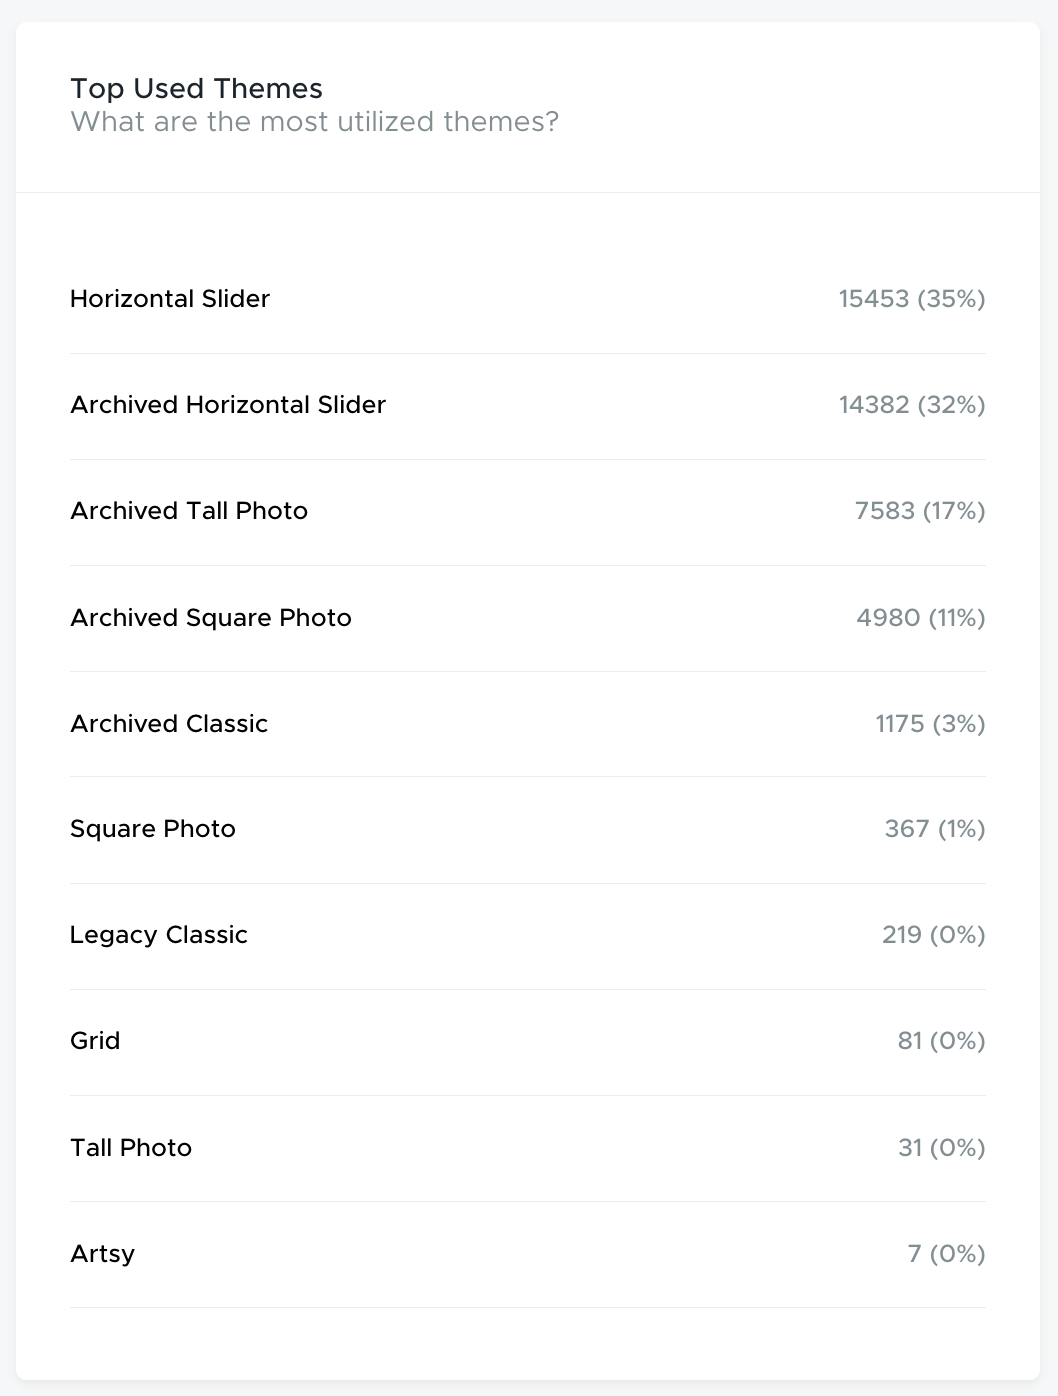Click the Square Photo theme name

pos(153,829)
